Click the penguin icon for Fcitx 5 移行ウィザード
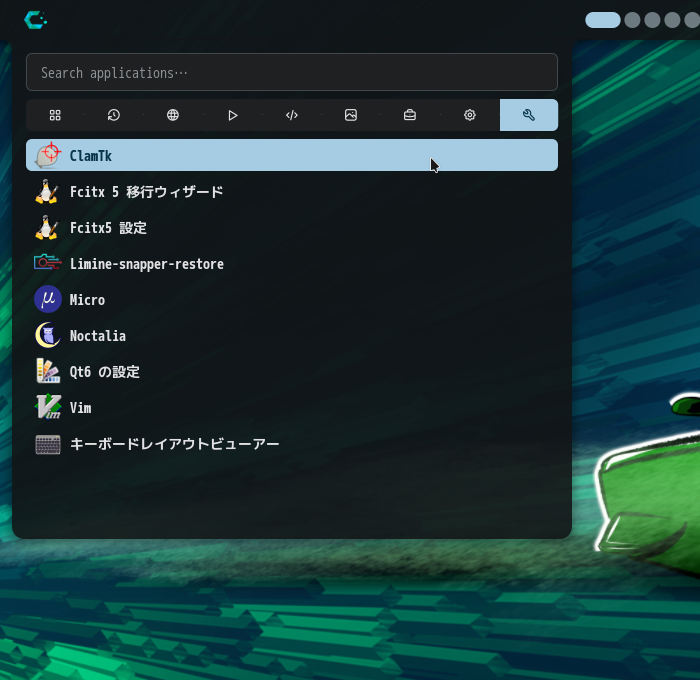Viewport: 700px width, 680px height. 47,192
